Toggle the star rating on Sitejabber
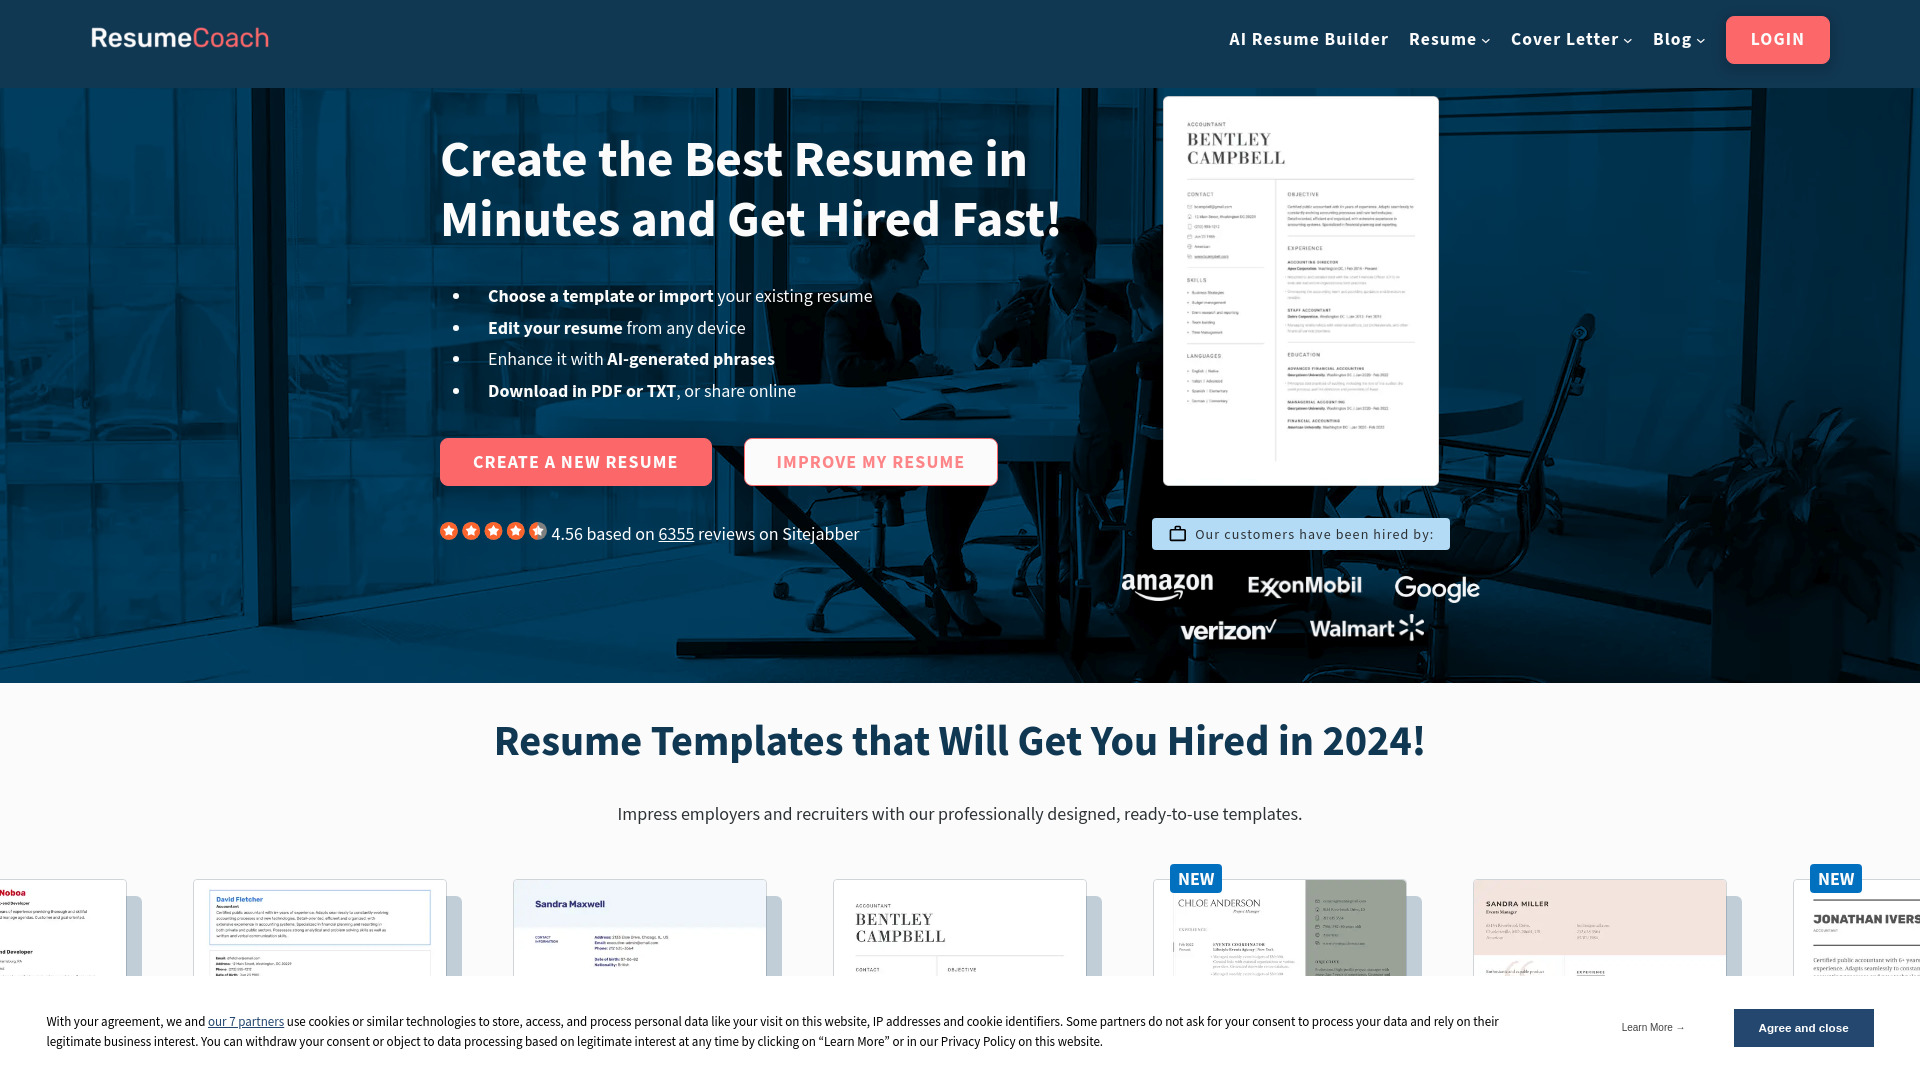 point(493,531)
